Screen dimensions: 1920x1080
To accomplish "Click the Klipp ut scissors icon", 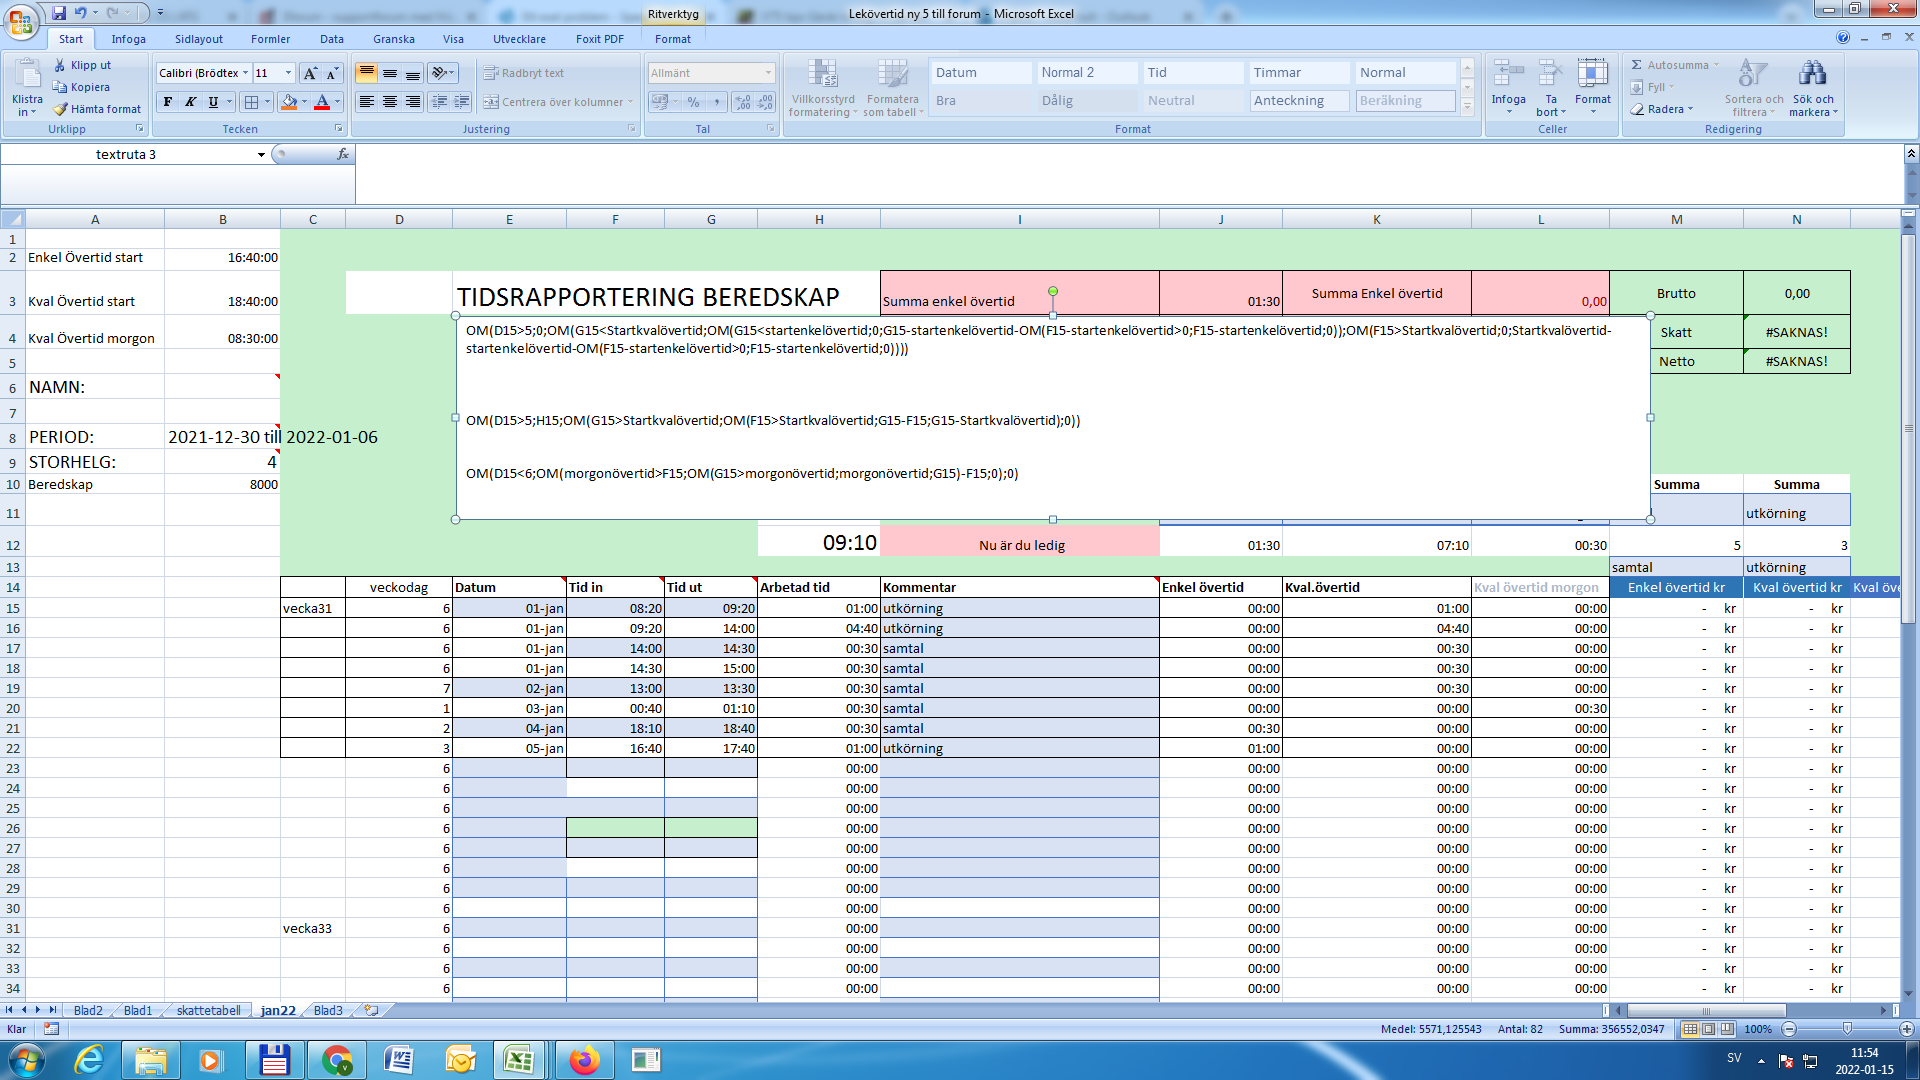I will (x=60, y=65).
